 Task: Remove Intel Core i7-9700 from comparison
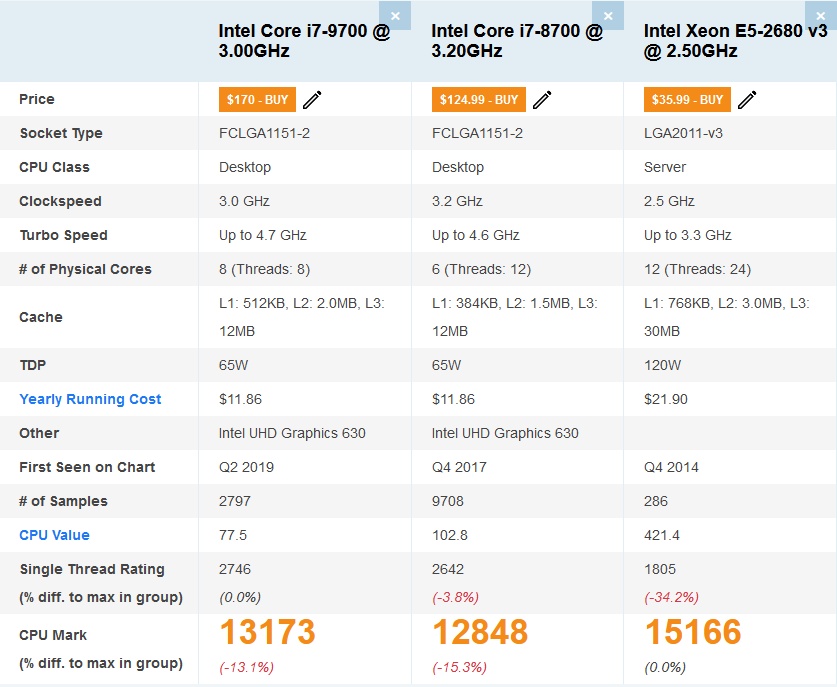coord(395,15)
